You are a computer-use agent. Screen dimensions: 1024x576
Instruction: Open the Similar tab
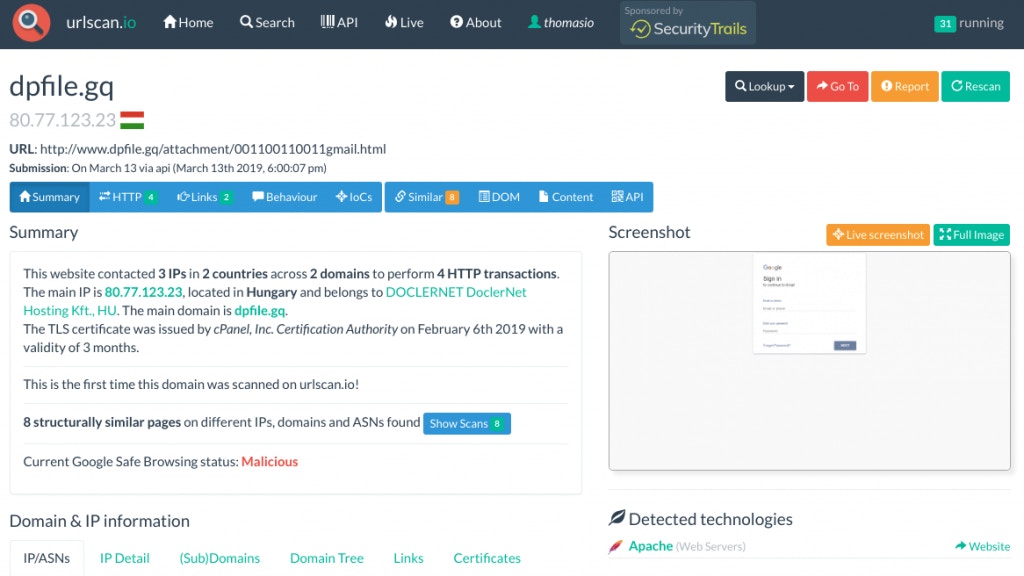426,197
